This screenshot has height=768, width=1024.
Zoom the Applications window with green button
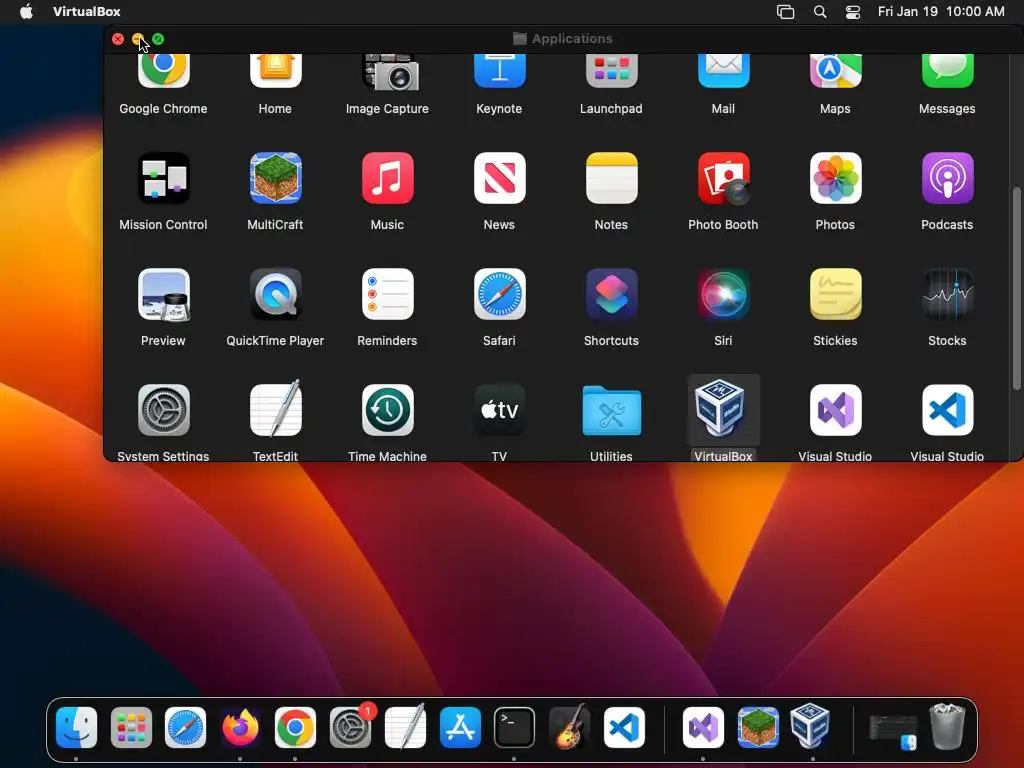[158, 39]
